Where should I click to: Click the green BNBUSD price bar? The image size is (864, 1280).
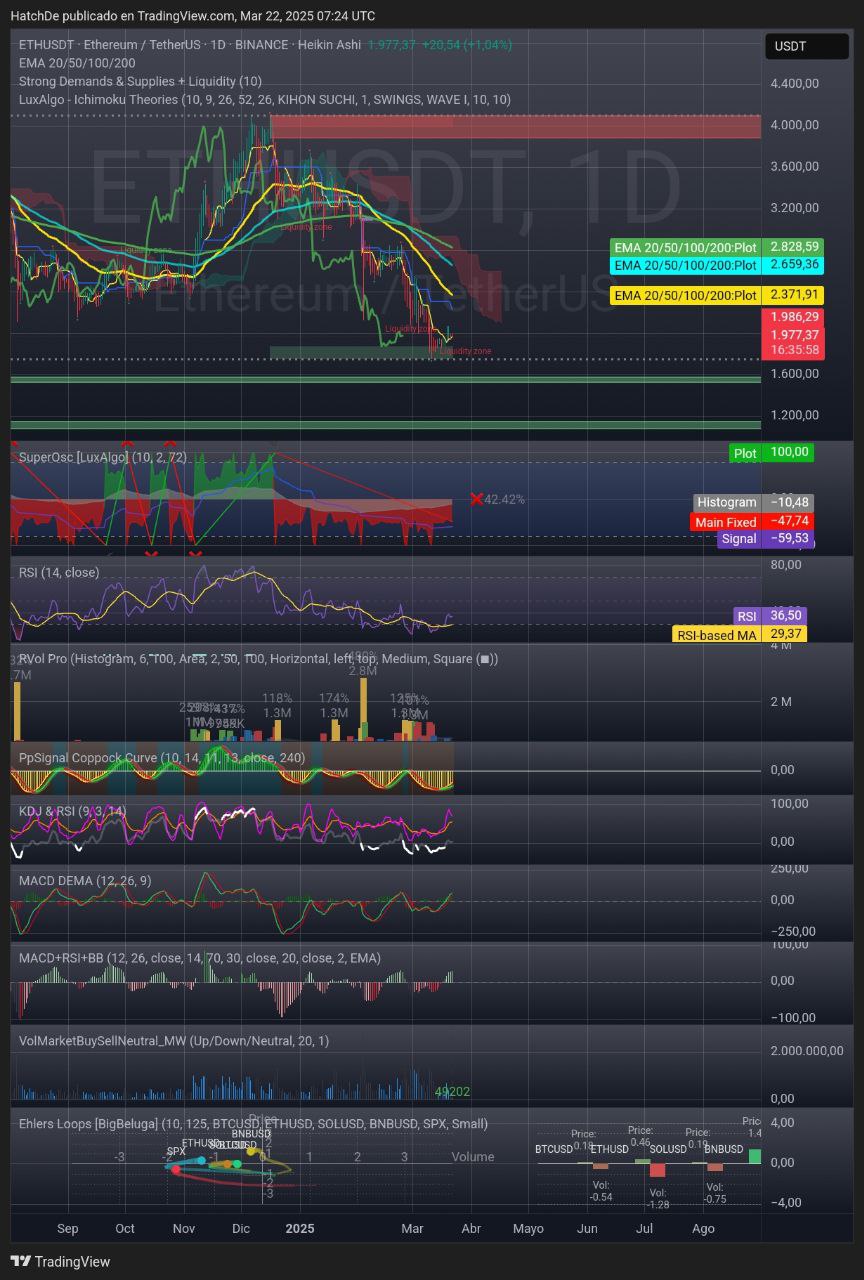753,1156
